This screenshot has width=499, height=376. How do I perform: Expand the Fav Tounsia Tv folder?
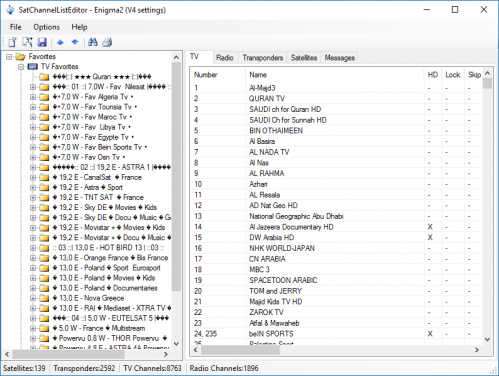pyautogui.click(x=33, y=107)
